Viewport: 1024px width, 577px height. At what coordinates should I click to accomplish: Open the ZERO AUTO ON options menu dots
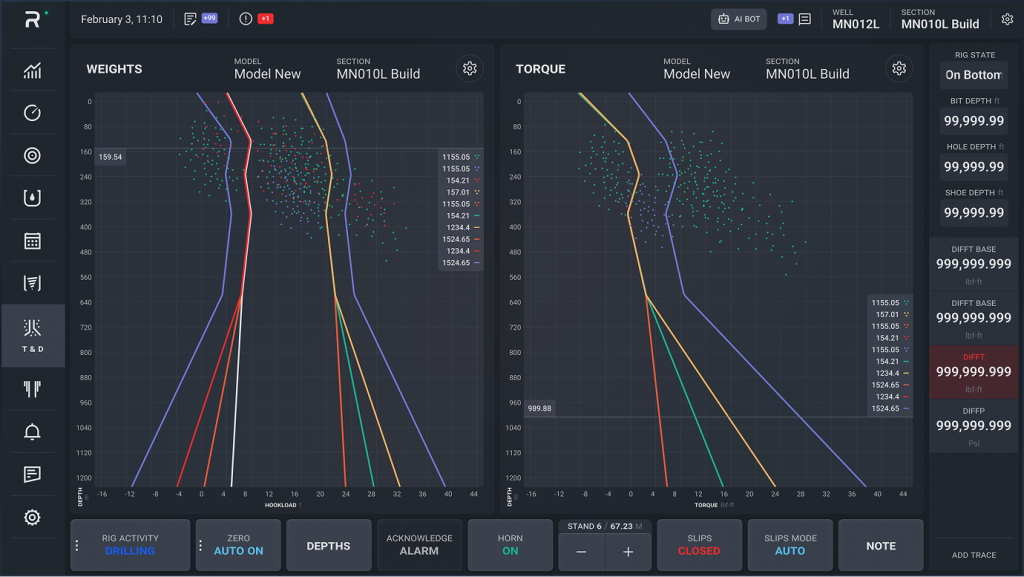[200, 545]
